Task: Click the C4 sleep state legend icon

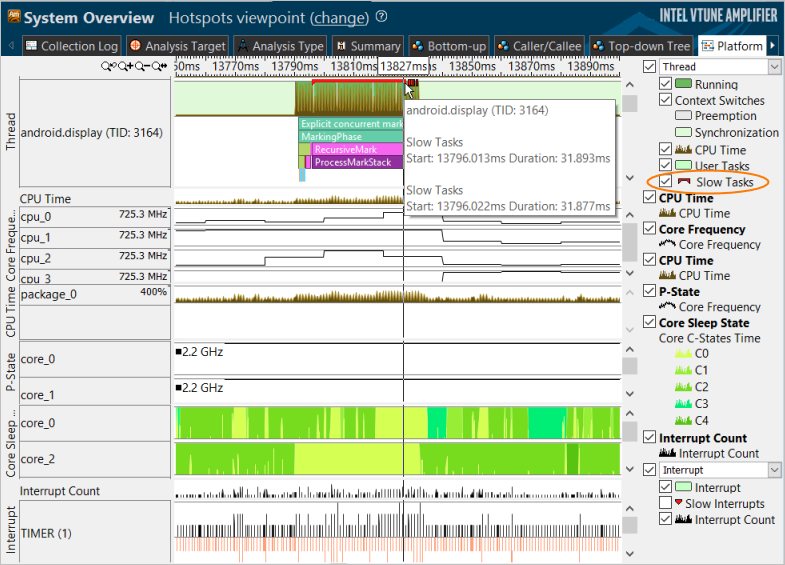Action: pos(683,420)
